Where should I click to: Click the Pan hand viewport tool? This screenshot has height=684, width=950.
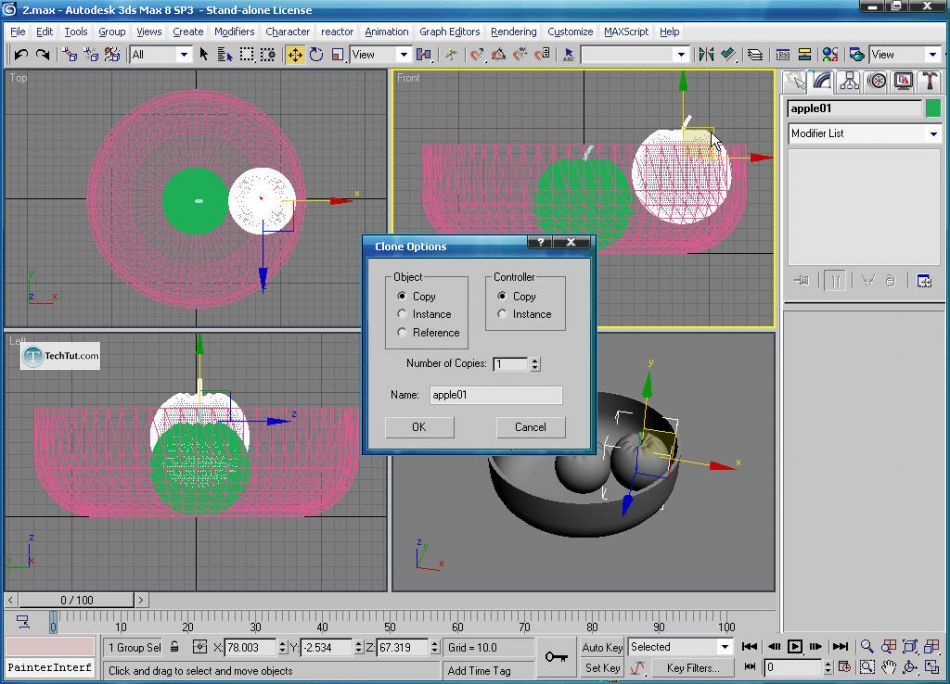[888, 667]
